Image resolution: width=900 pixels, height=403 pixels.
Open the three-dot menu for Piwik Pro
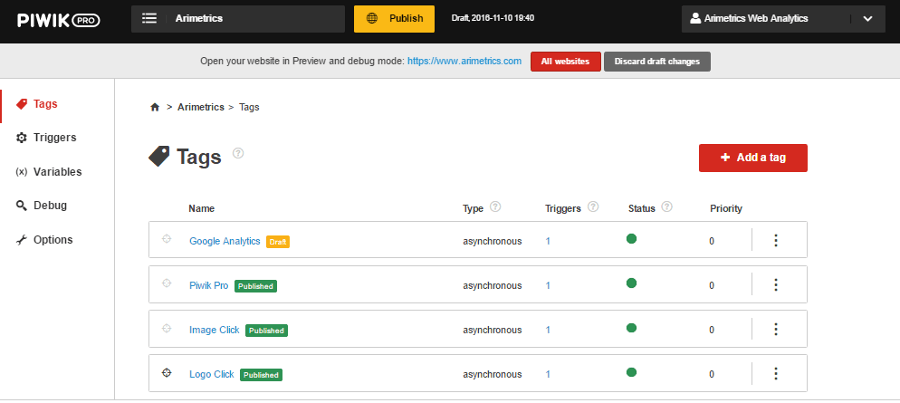775,284
